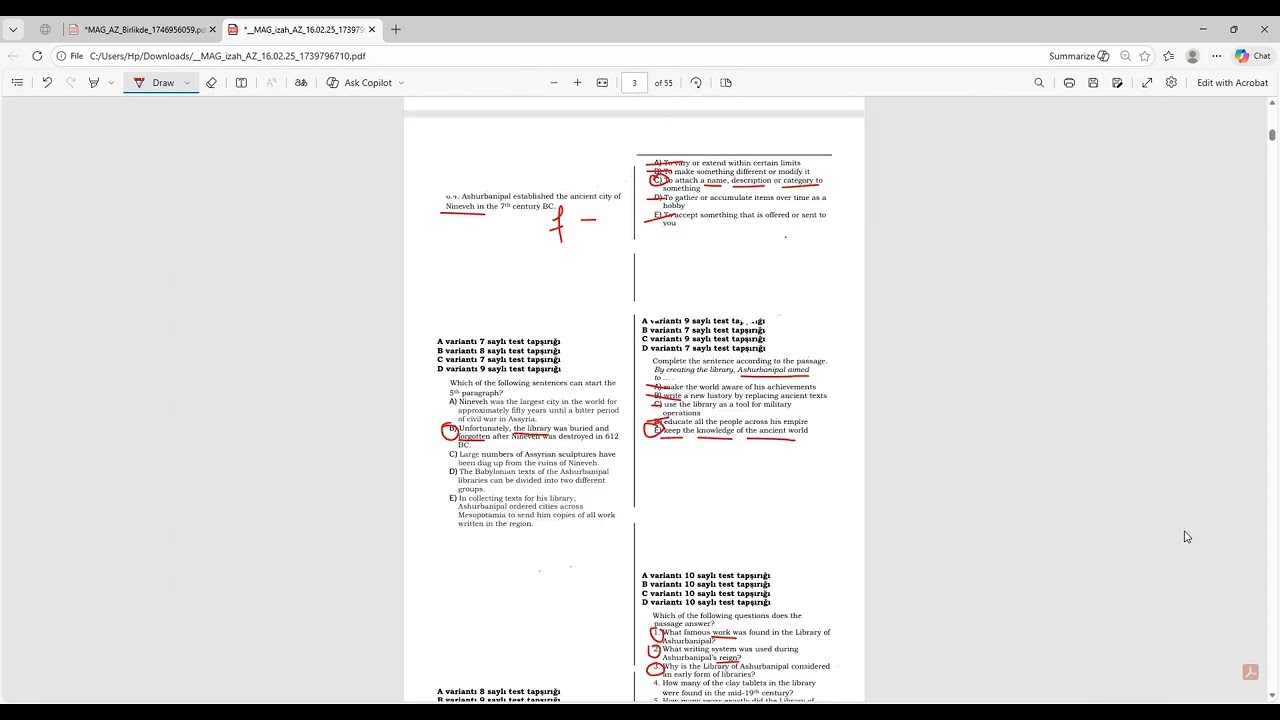
Task: Click text 'Which of the following sentences can start'
Action: (x=533, y=383)
